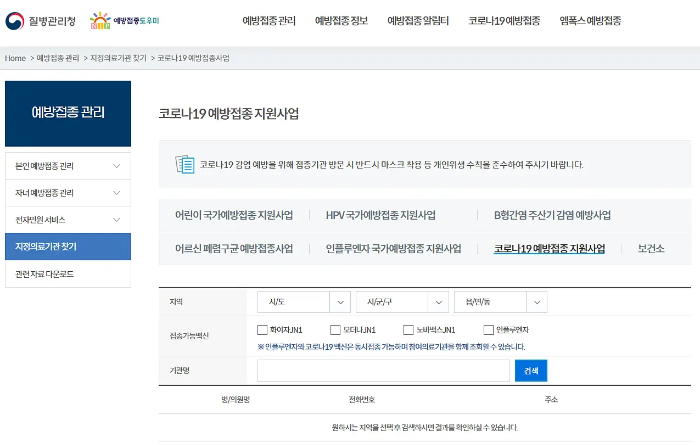This screenshot has height=445, width=700.
Task: Select 코로나19 예방접종 지원사업 tab
Action: pyautogui.click(x=549, y=248)
